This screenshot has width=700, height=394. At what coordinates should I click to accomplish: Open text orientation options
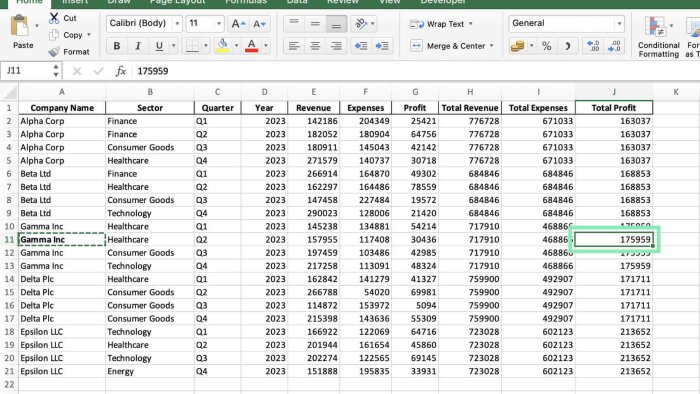(x=360, y=24)
